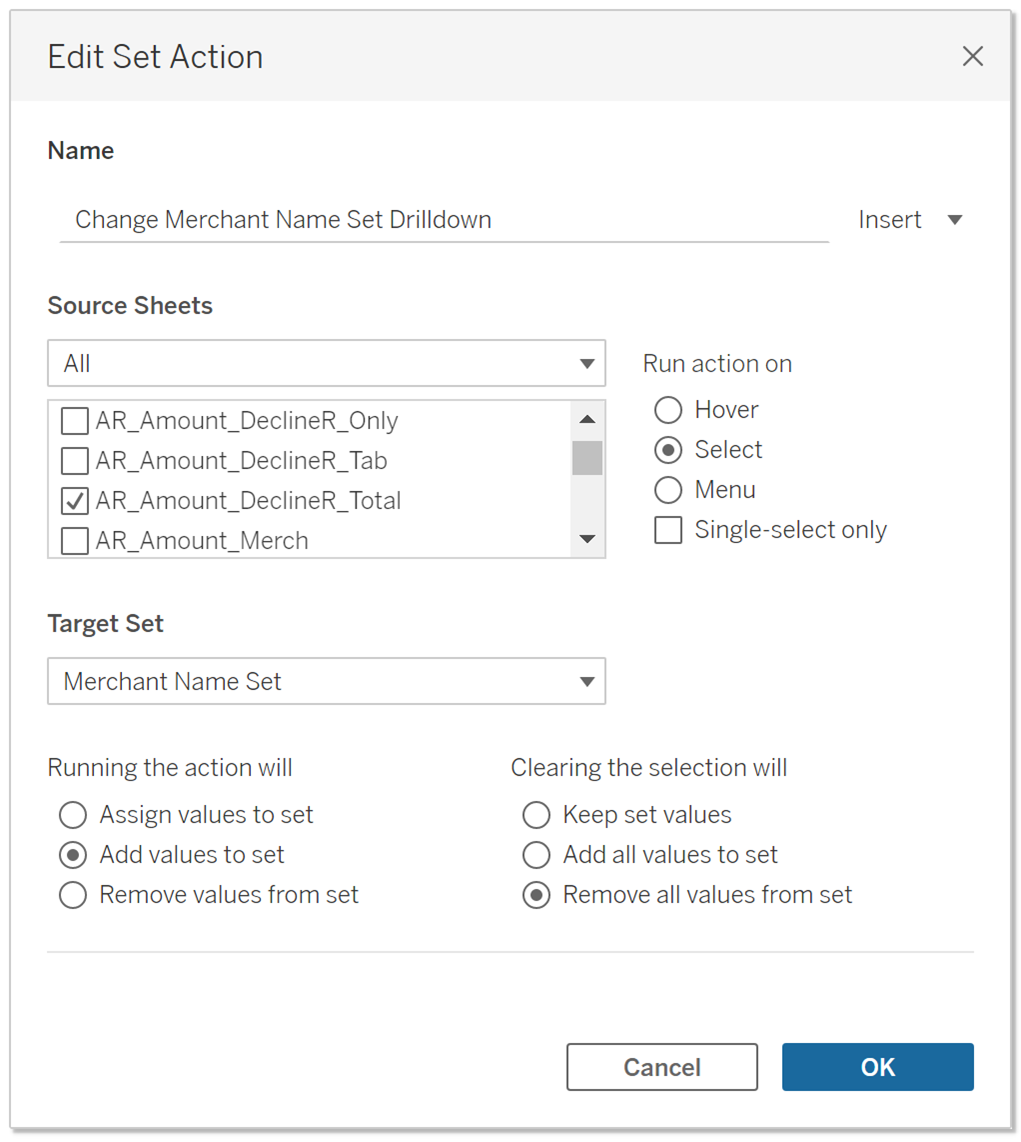Uncheck the AR_Amount_DeclineR_Total sheet
The image size is (1021, 1142).
pyautogui.click(x=75, y=501)
